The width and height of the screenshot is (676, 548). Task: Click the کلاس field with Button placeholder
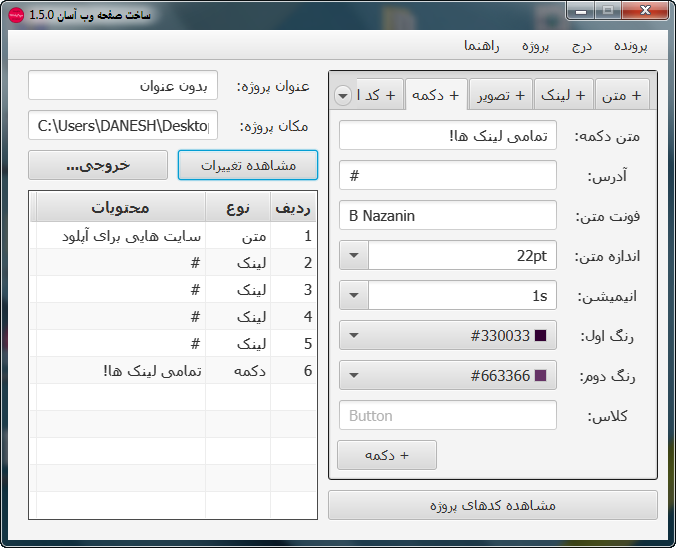[x=448, y=415]
